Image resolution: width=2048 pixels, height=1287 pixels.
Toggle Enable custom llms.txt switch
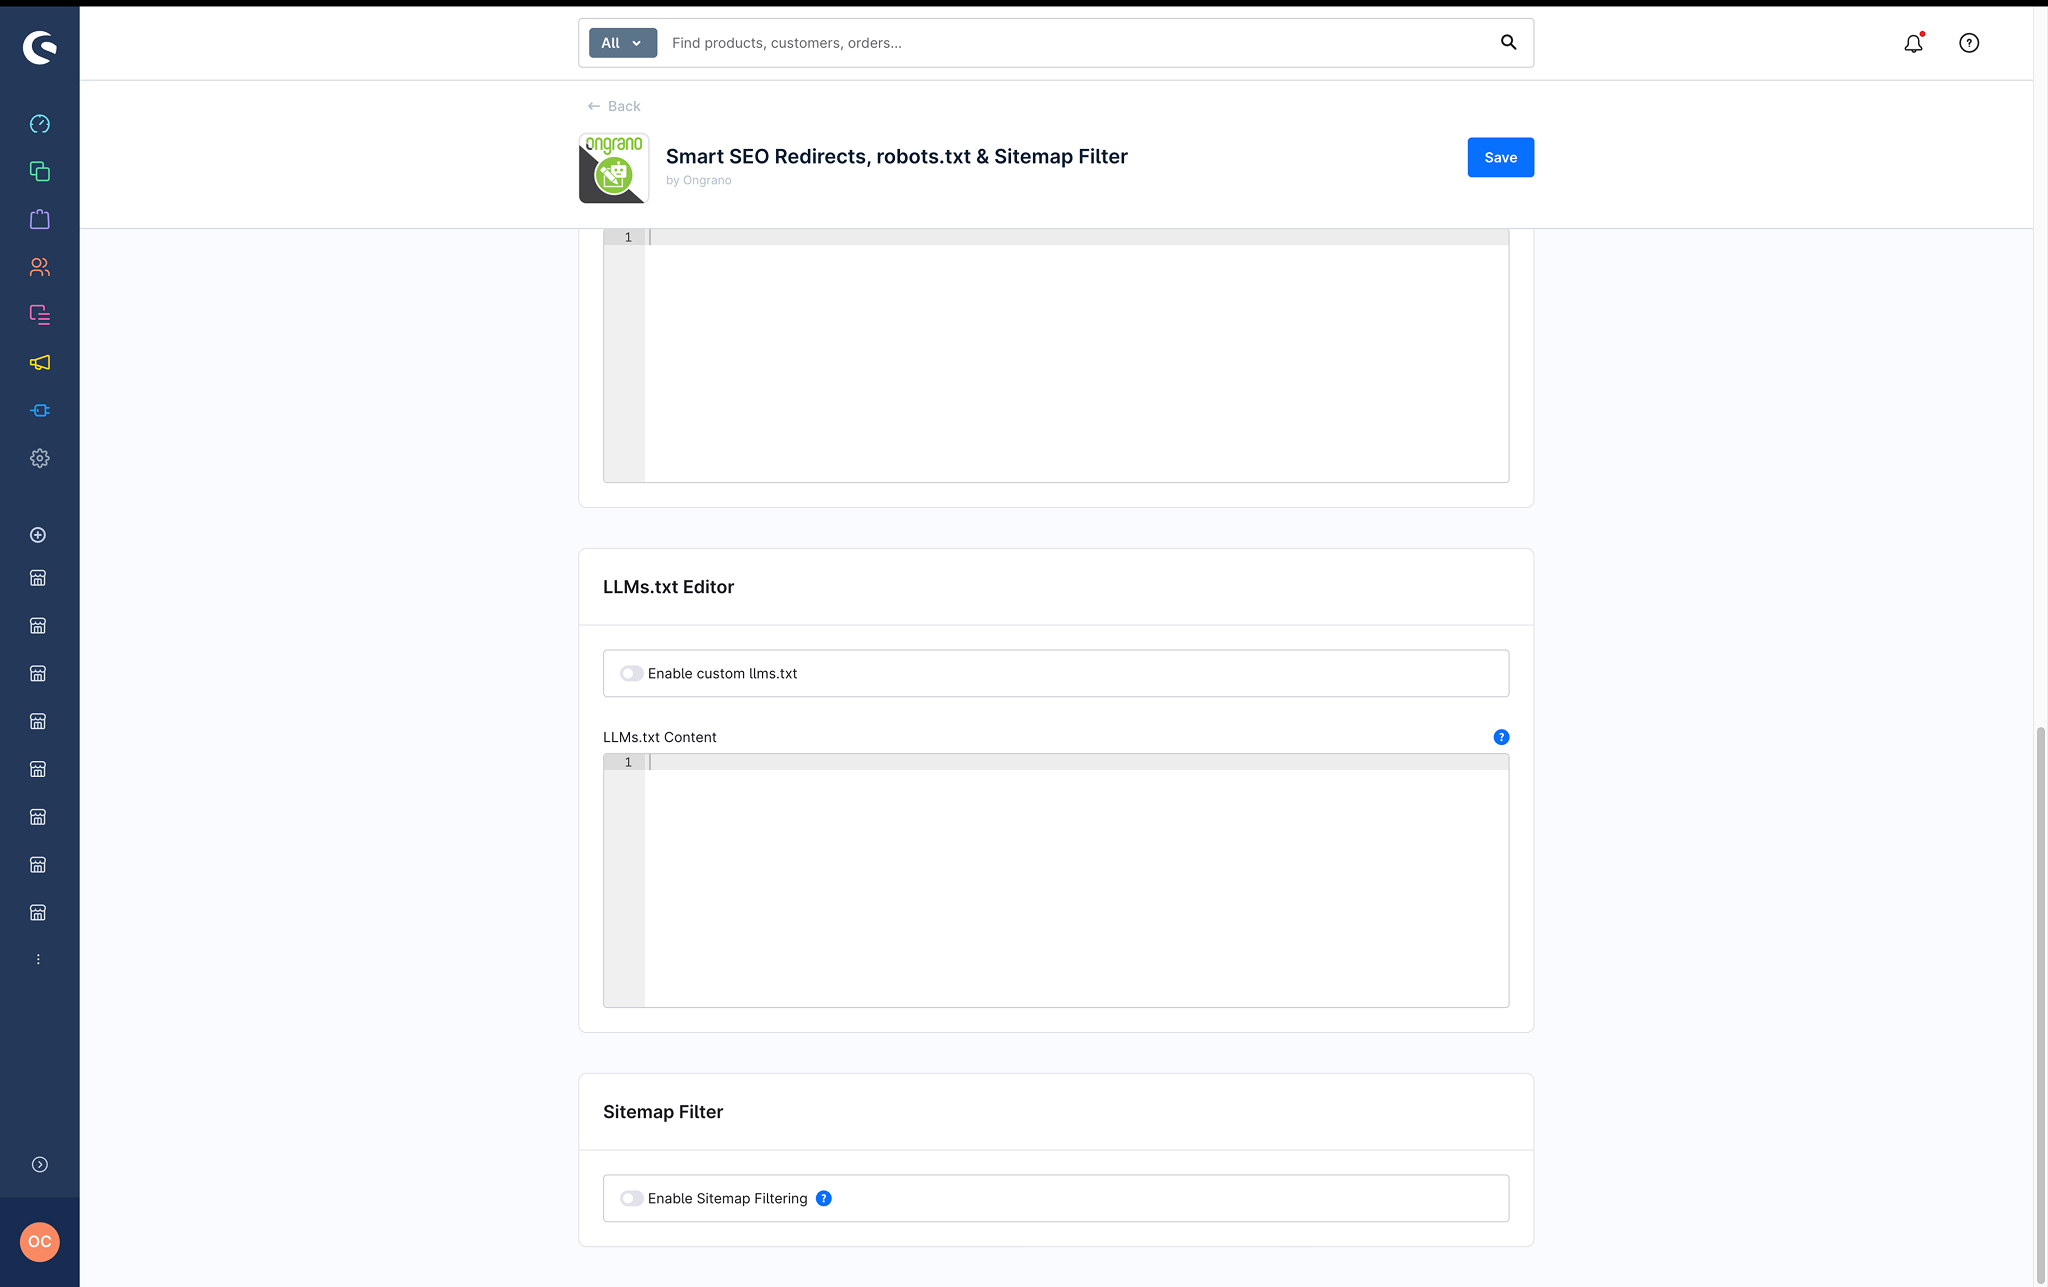631,674
